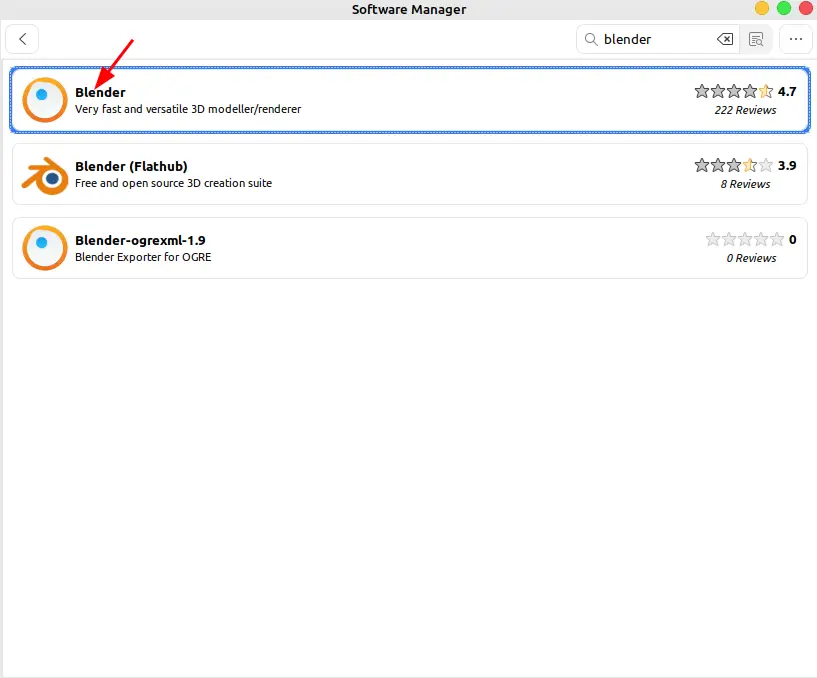817x678 pixels.
Task: Open the 'Blender' result title
Action: pyautogui.click(x=100, y=92)
